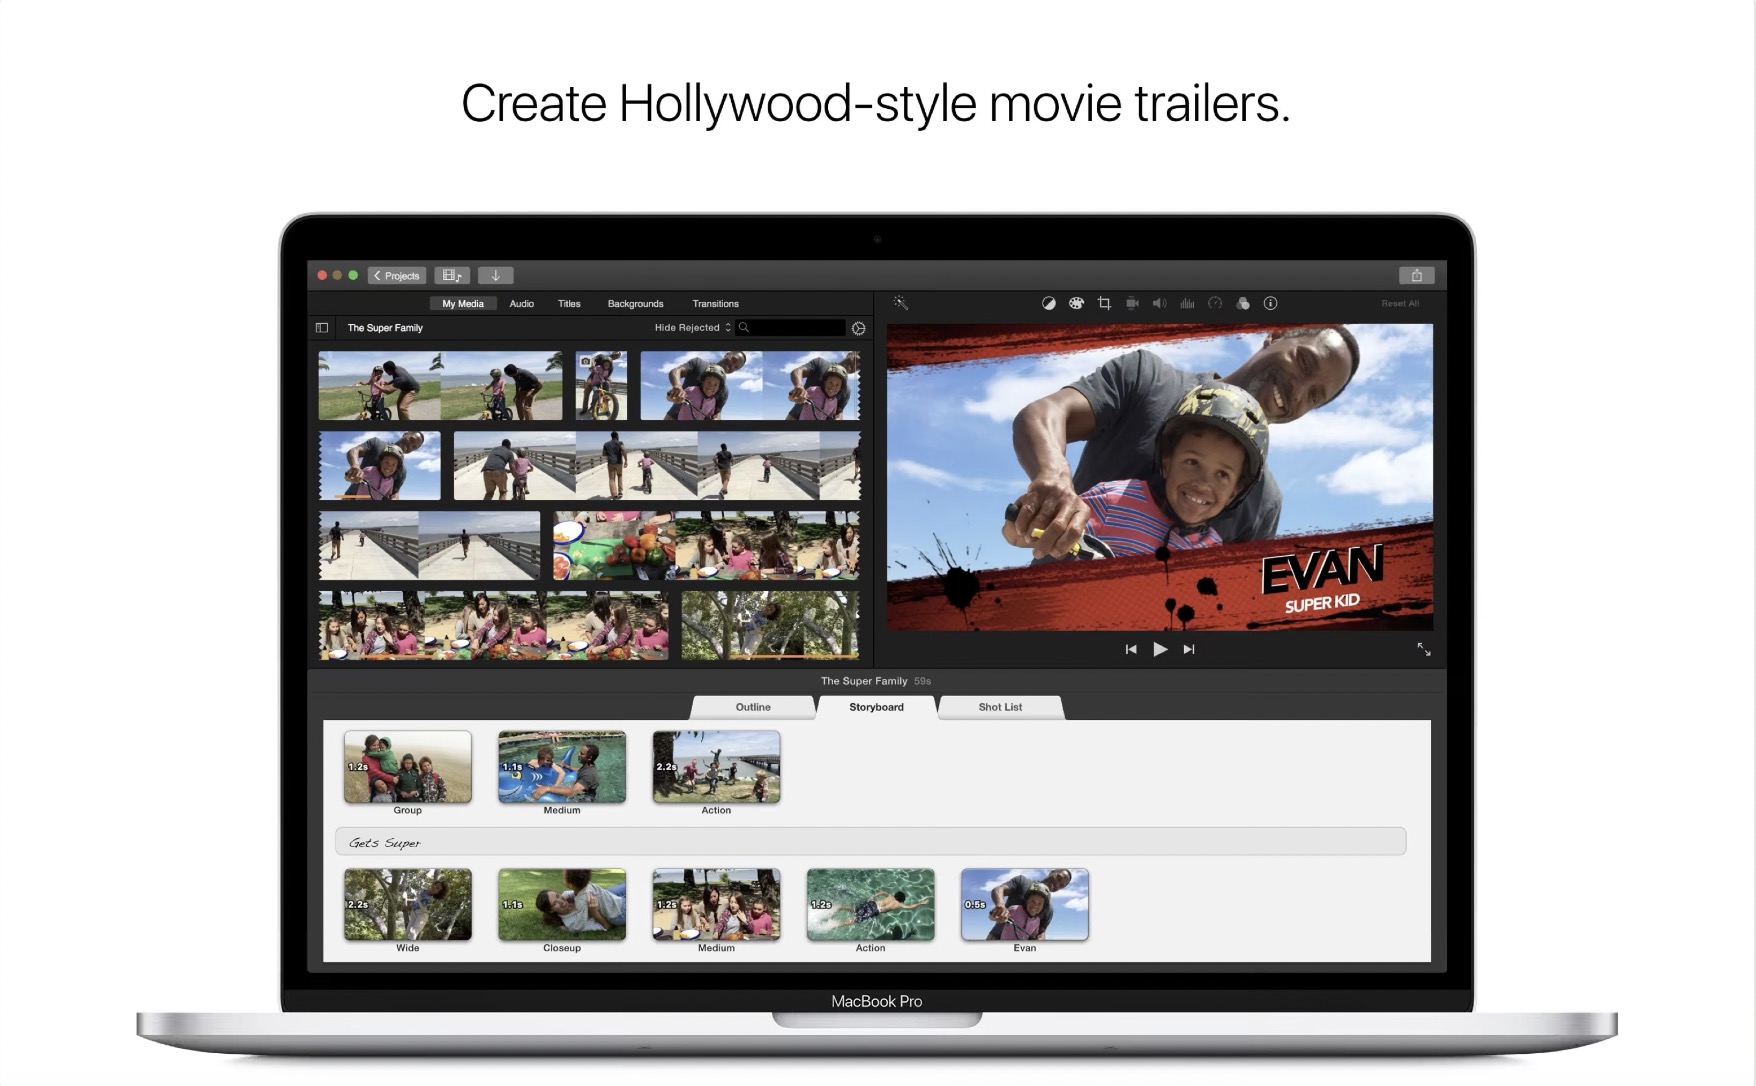Switch to Transitions tab
The image size is (1756, 1086).
pos(716,303)
